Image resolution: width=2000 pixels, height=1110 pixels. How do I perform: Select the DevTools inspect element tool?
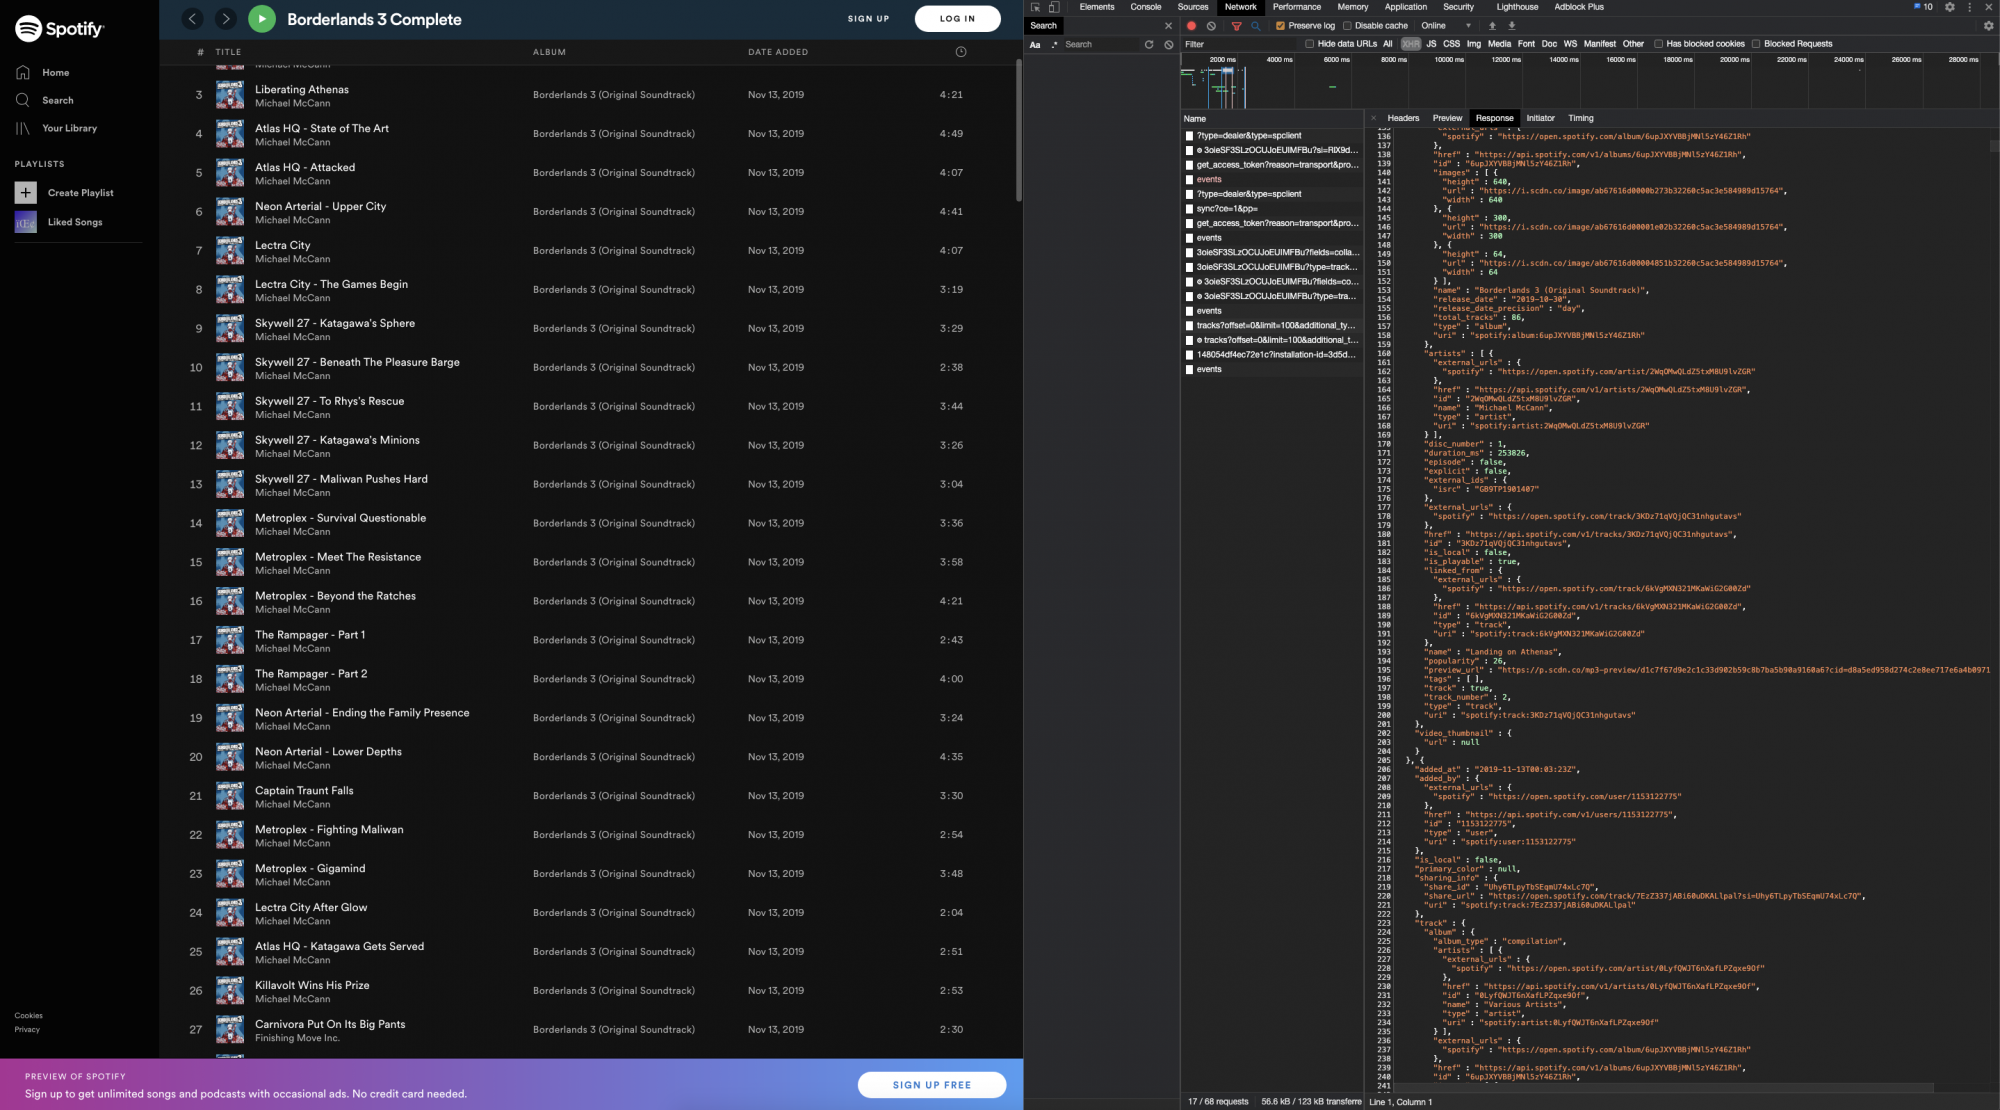[x=1035, y=7]
